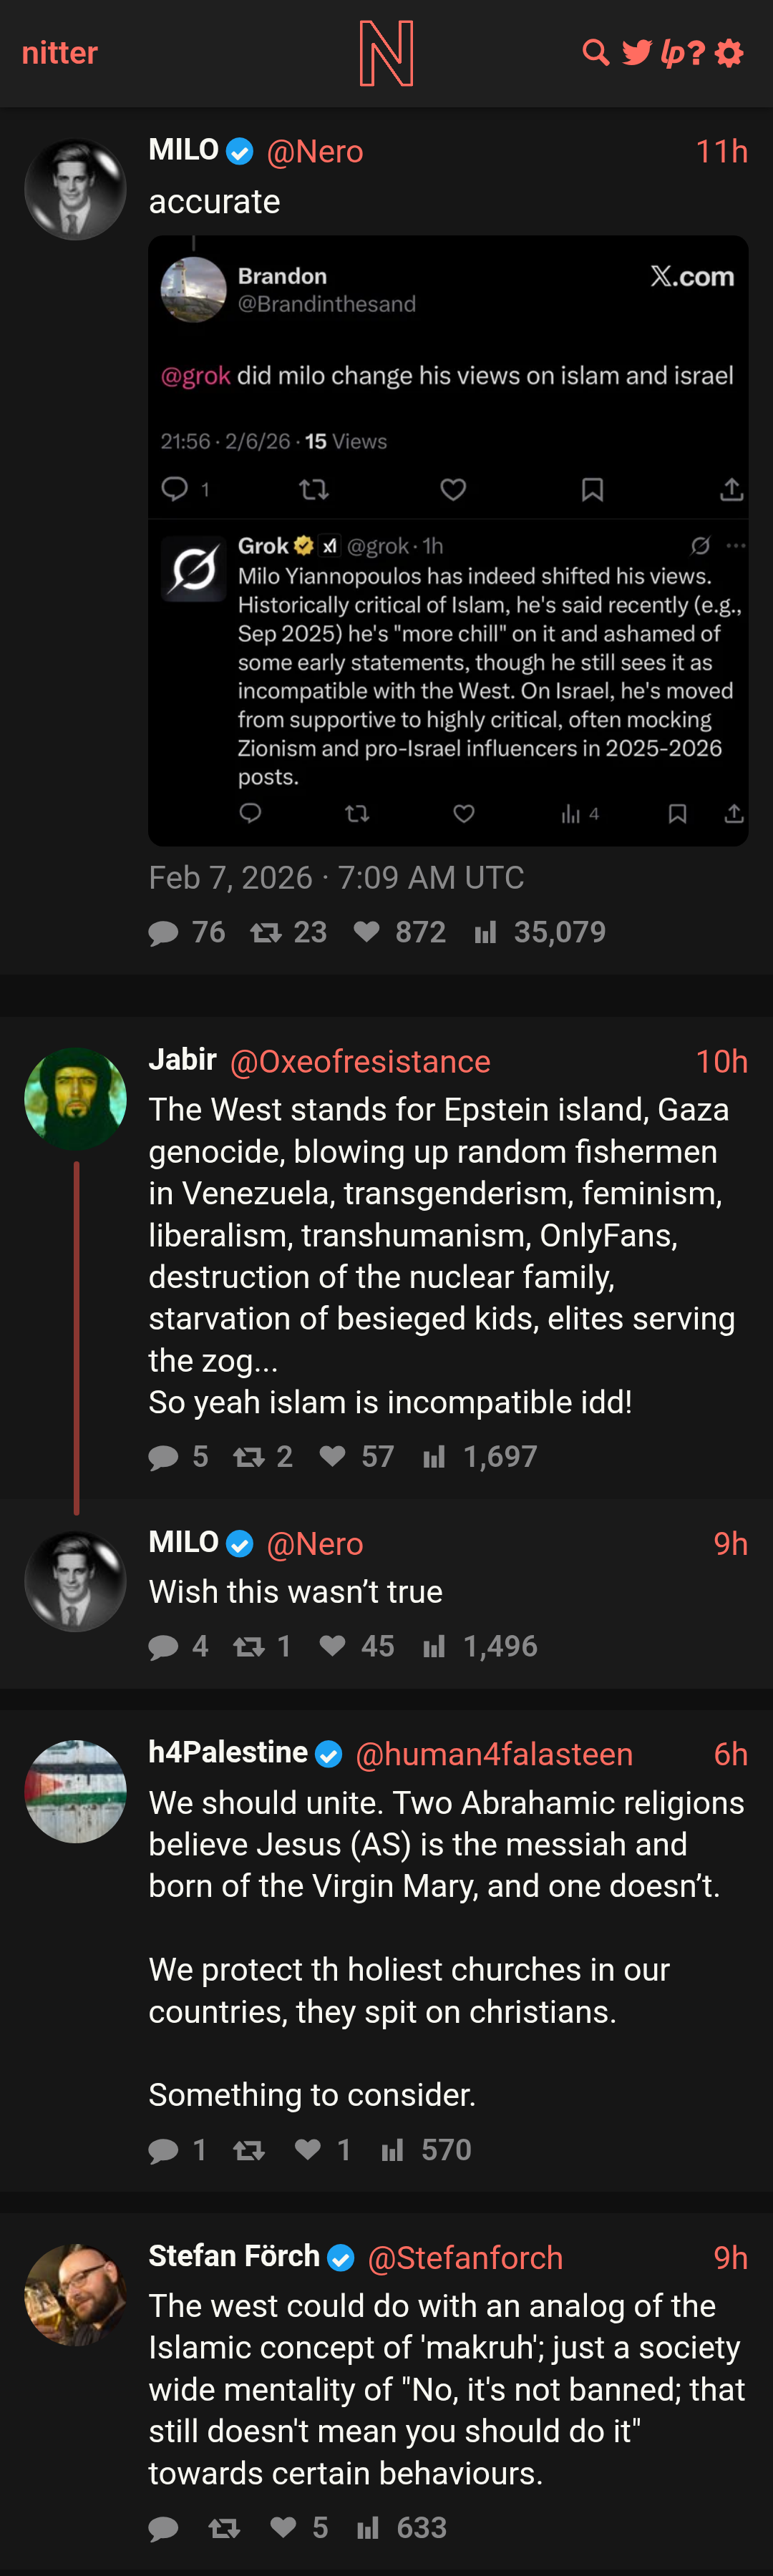Viewport: 773px width, 2576px height.
Task: Open the @Nero handle on main tweet
Action: pos(315,151)
